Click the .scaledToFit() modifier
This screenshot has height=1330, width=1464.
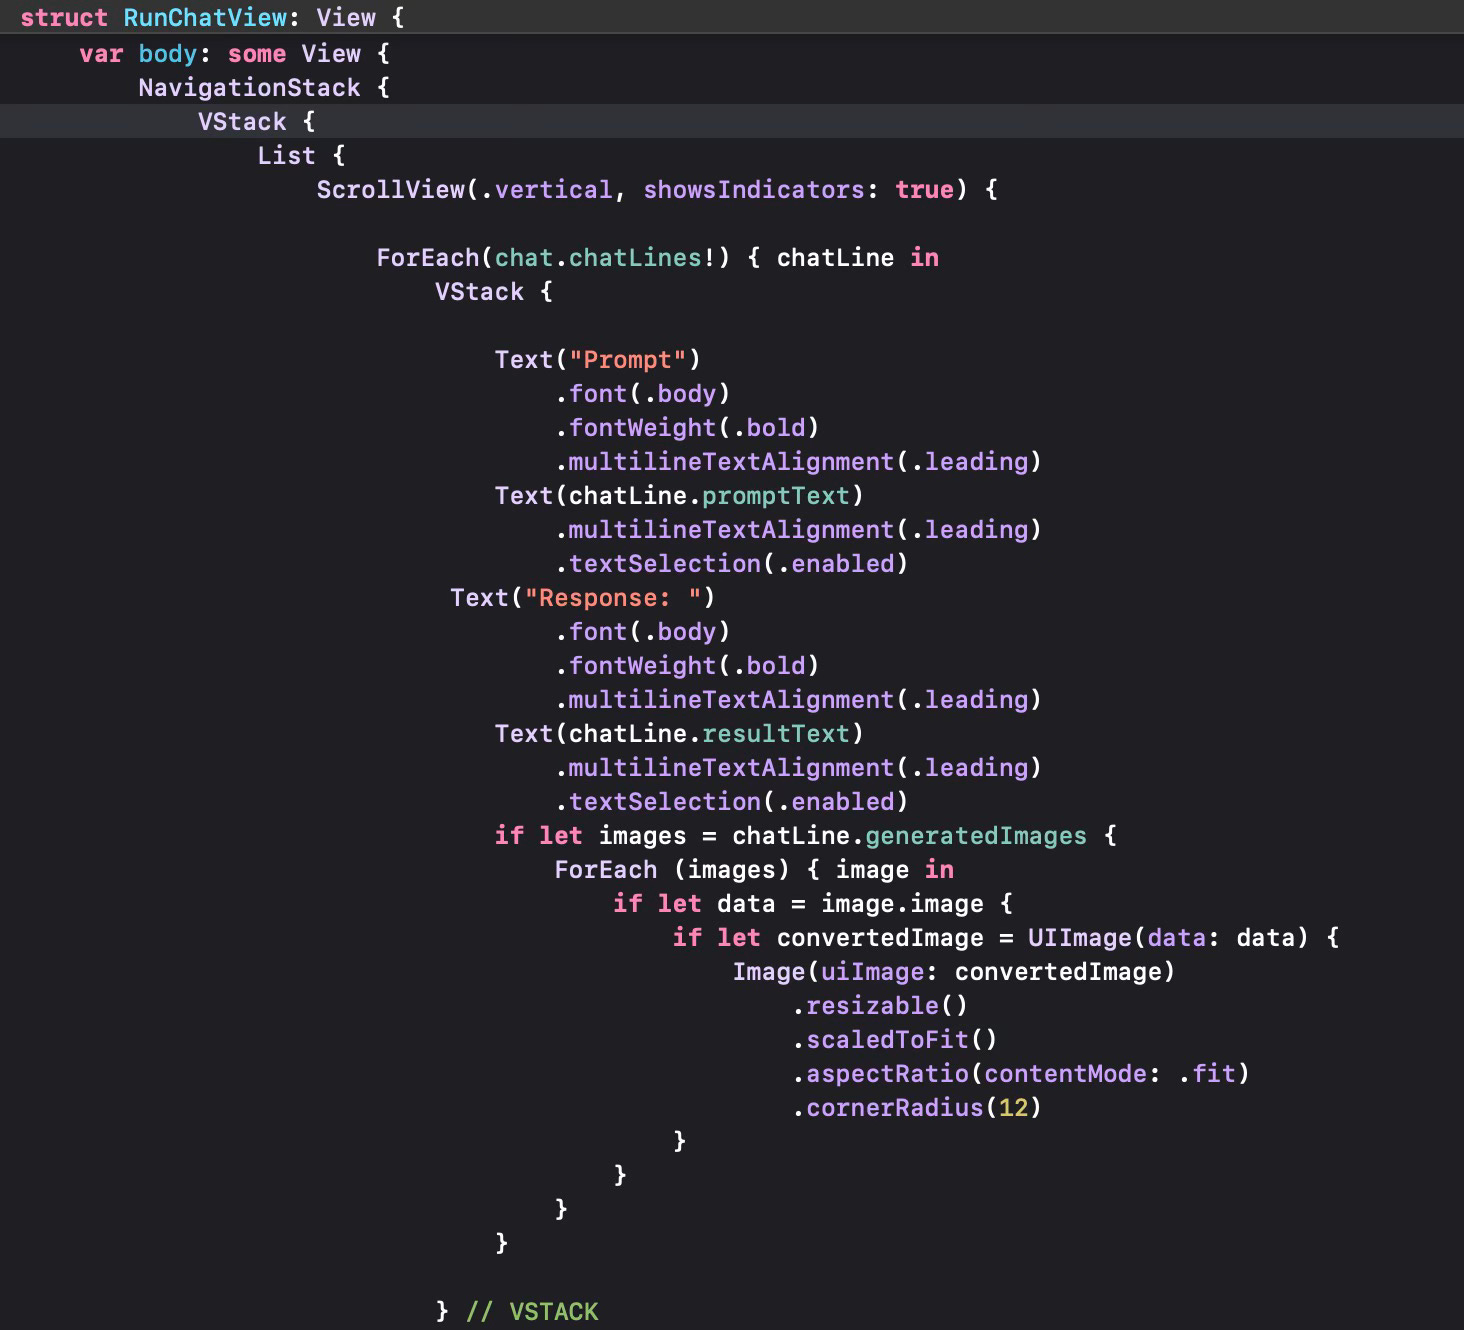click(895, 1039)
